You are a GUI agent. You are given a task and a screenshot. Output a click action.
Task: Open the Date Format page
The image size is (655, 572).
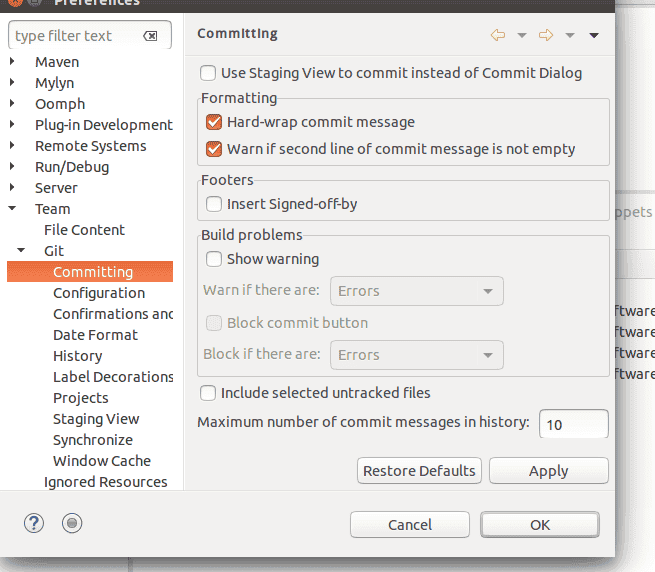click(95, 335)
